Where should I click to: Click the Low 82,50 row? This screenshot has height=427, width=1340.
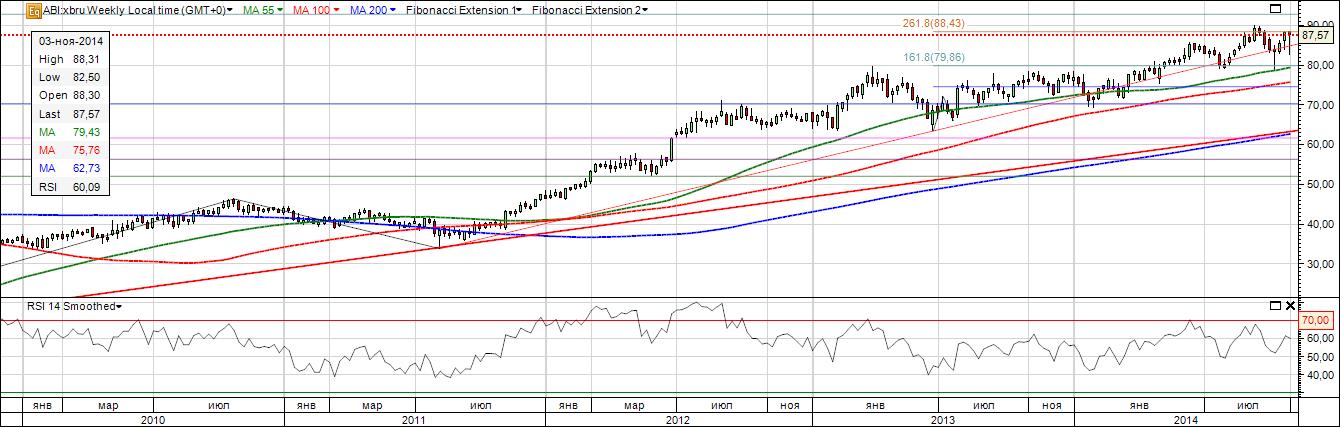pos(69,77)
